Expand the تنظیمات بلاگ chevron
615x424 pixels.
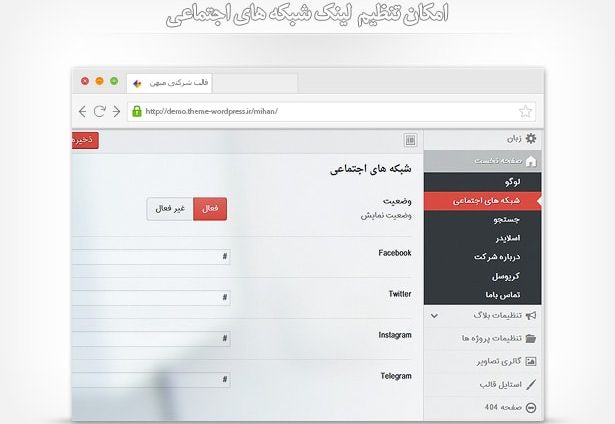tap(434, 315)
